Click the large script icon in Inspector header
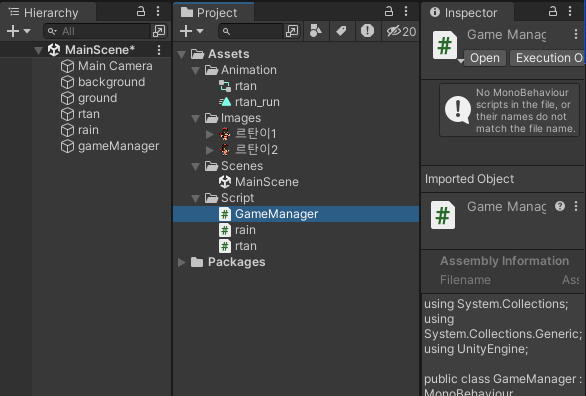 click(x=445, y=46)
